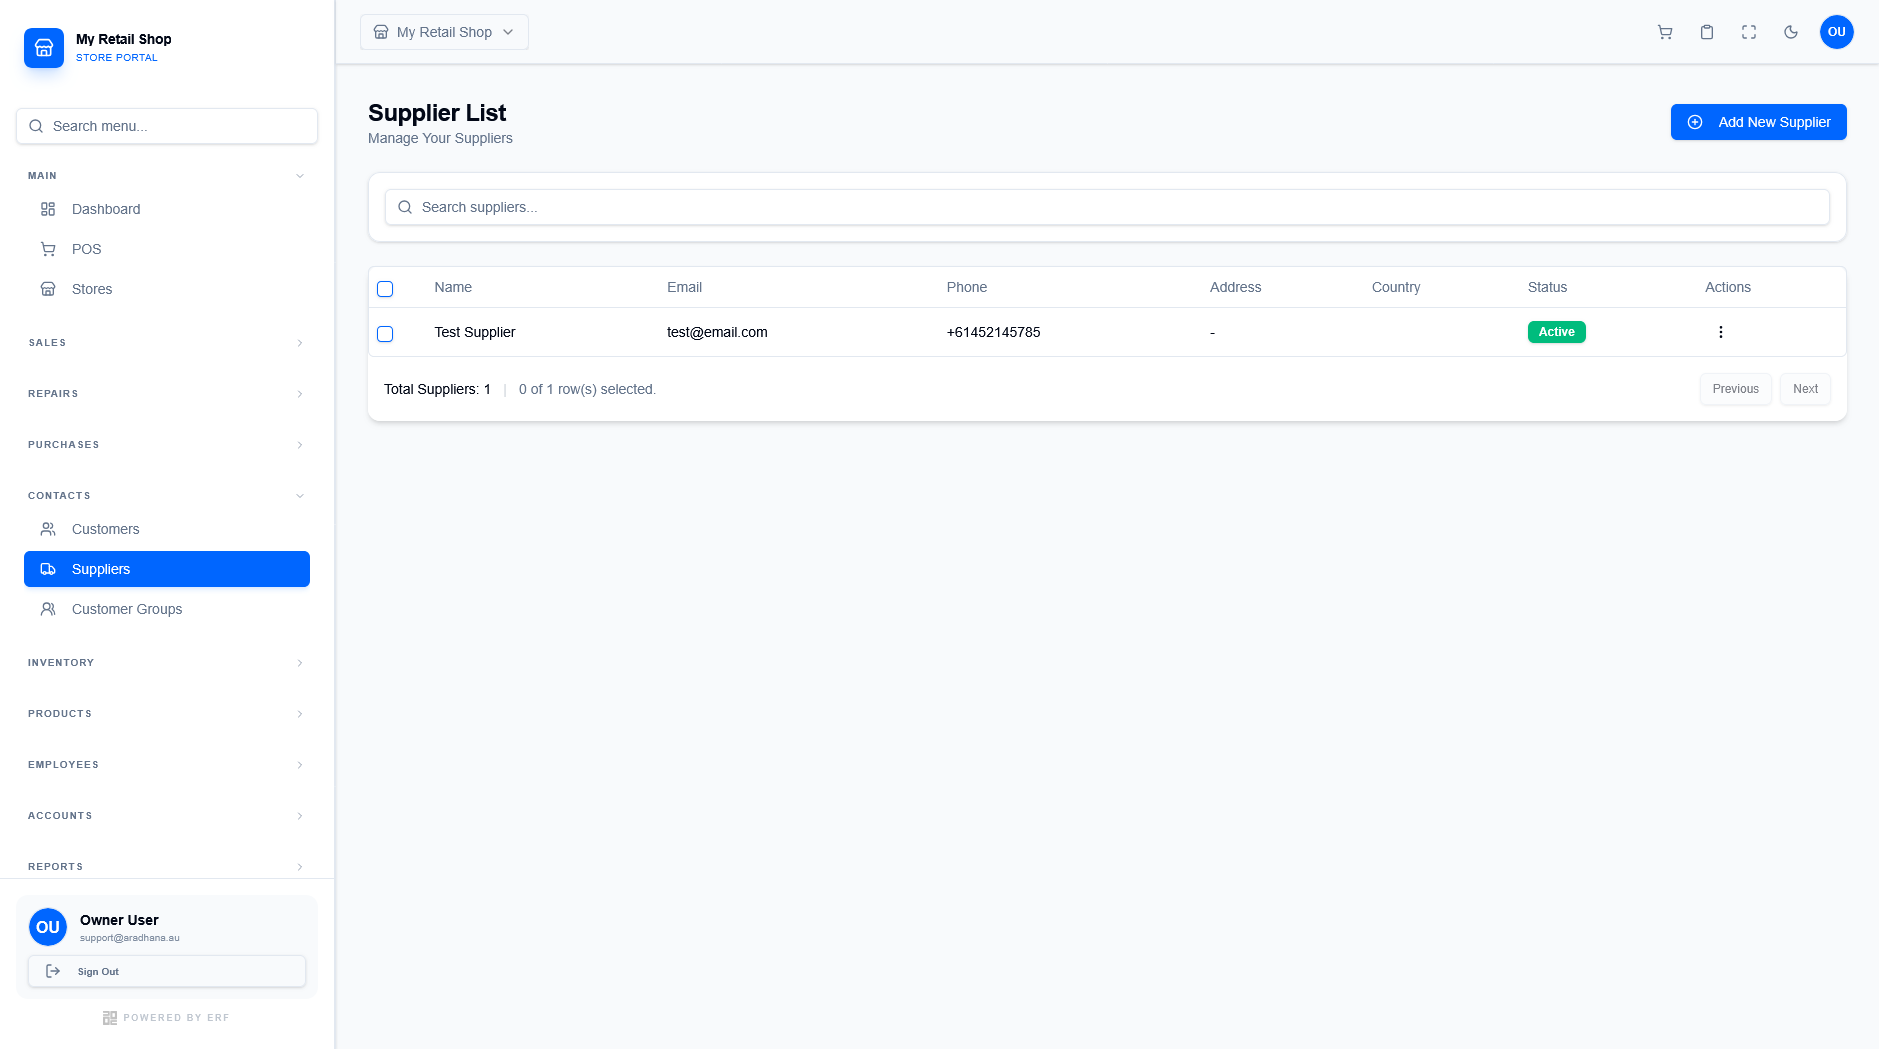Viewport: 1879px width, 1049px height.
Task: Click the OU avatar in top bar
Action: pyautogui.click(x=1835, y=32)
